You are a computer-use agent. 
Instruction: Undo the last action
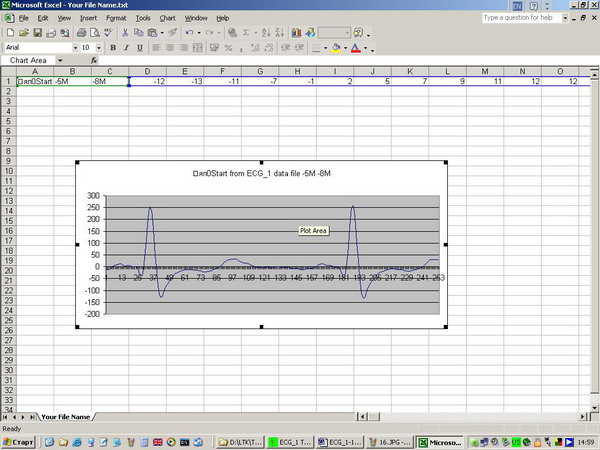click(x=189, y=33)
